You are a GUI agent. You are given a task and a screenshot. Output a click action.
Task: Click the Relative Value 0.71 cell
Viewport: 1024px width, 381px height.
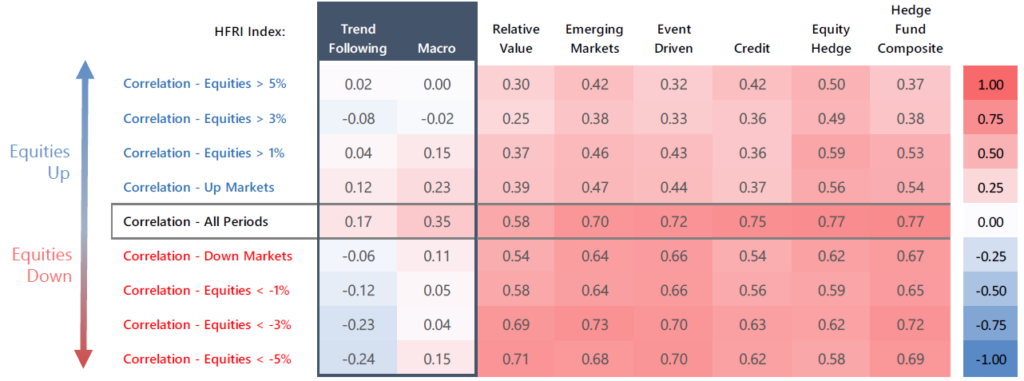[x=516, y=359]
